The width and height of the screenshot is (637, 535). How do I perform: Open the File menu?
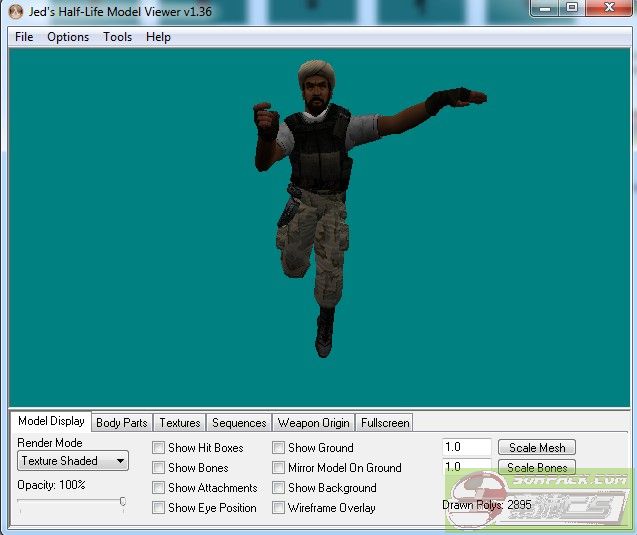(24, 37)
